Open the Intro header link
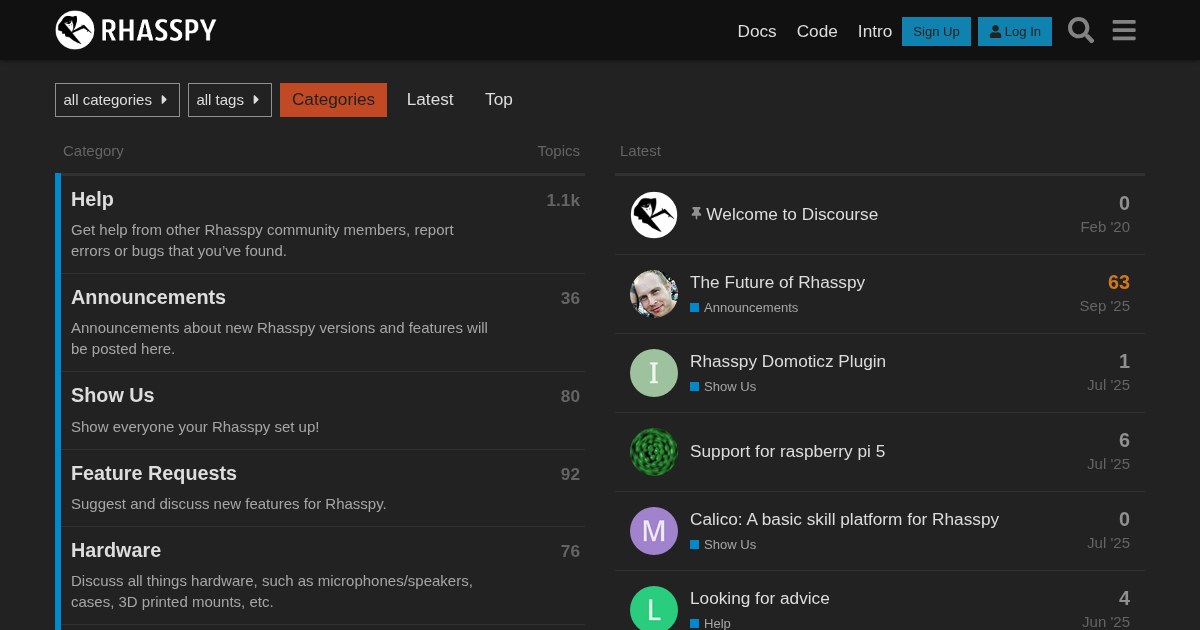This screenshot has height=630, width=1200. 875,31
